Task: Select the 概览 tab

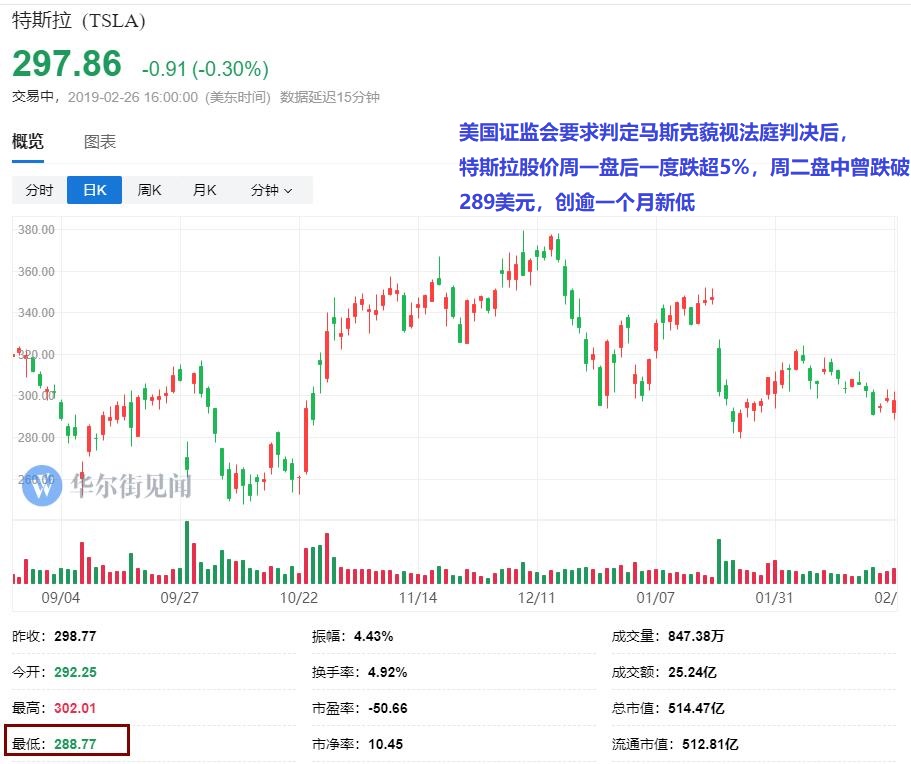Action: [x=29, y=141]
